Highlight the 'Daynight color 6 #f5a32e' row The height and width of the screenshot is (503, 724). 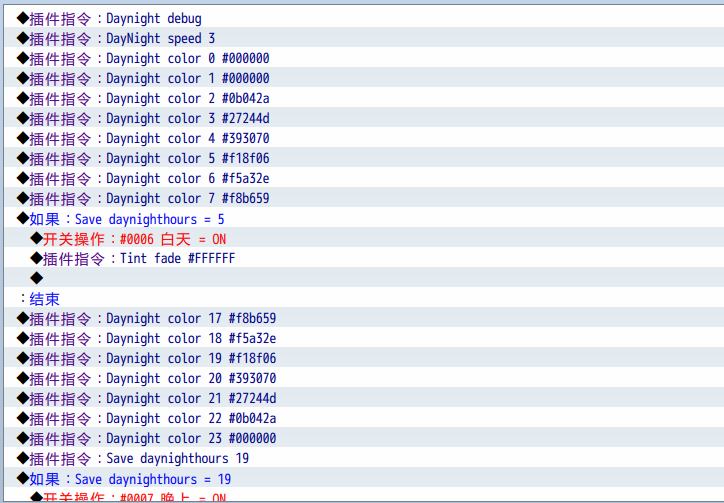[x=364, y=178]
